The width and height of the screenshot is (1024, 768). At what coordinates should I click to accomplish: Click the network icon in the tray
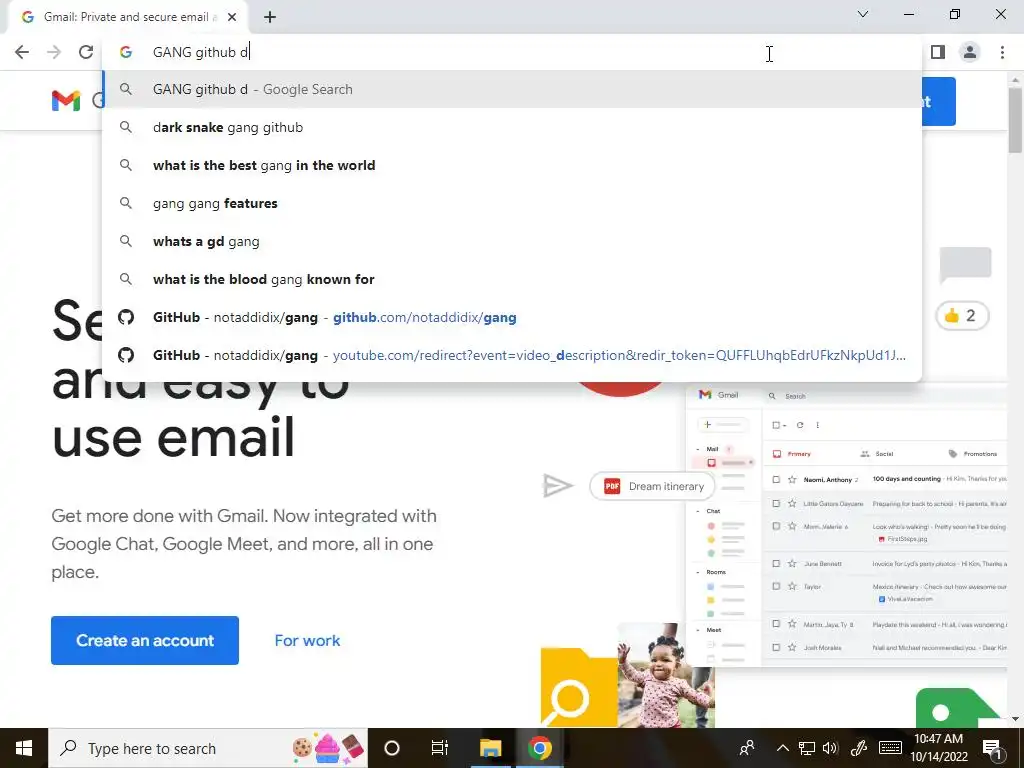(x=807, y=748)
